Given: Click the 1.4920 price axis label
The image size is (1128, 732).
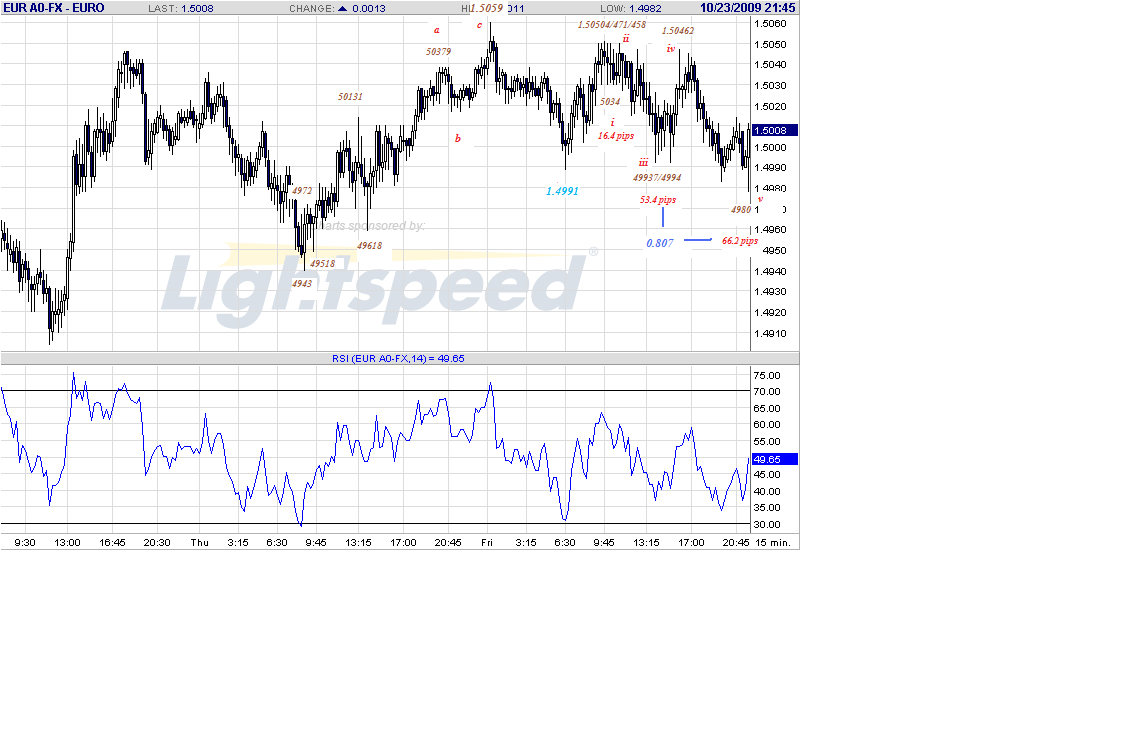Looking at the screenshot, I should (x=770, y=313).
